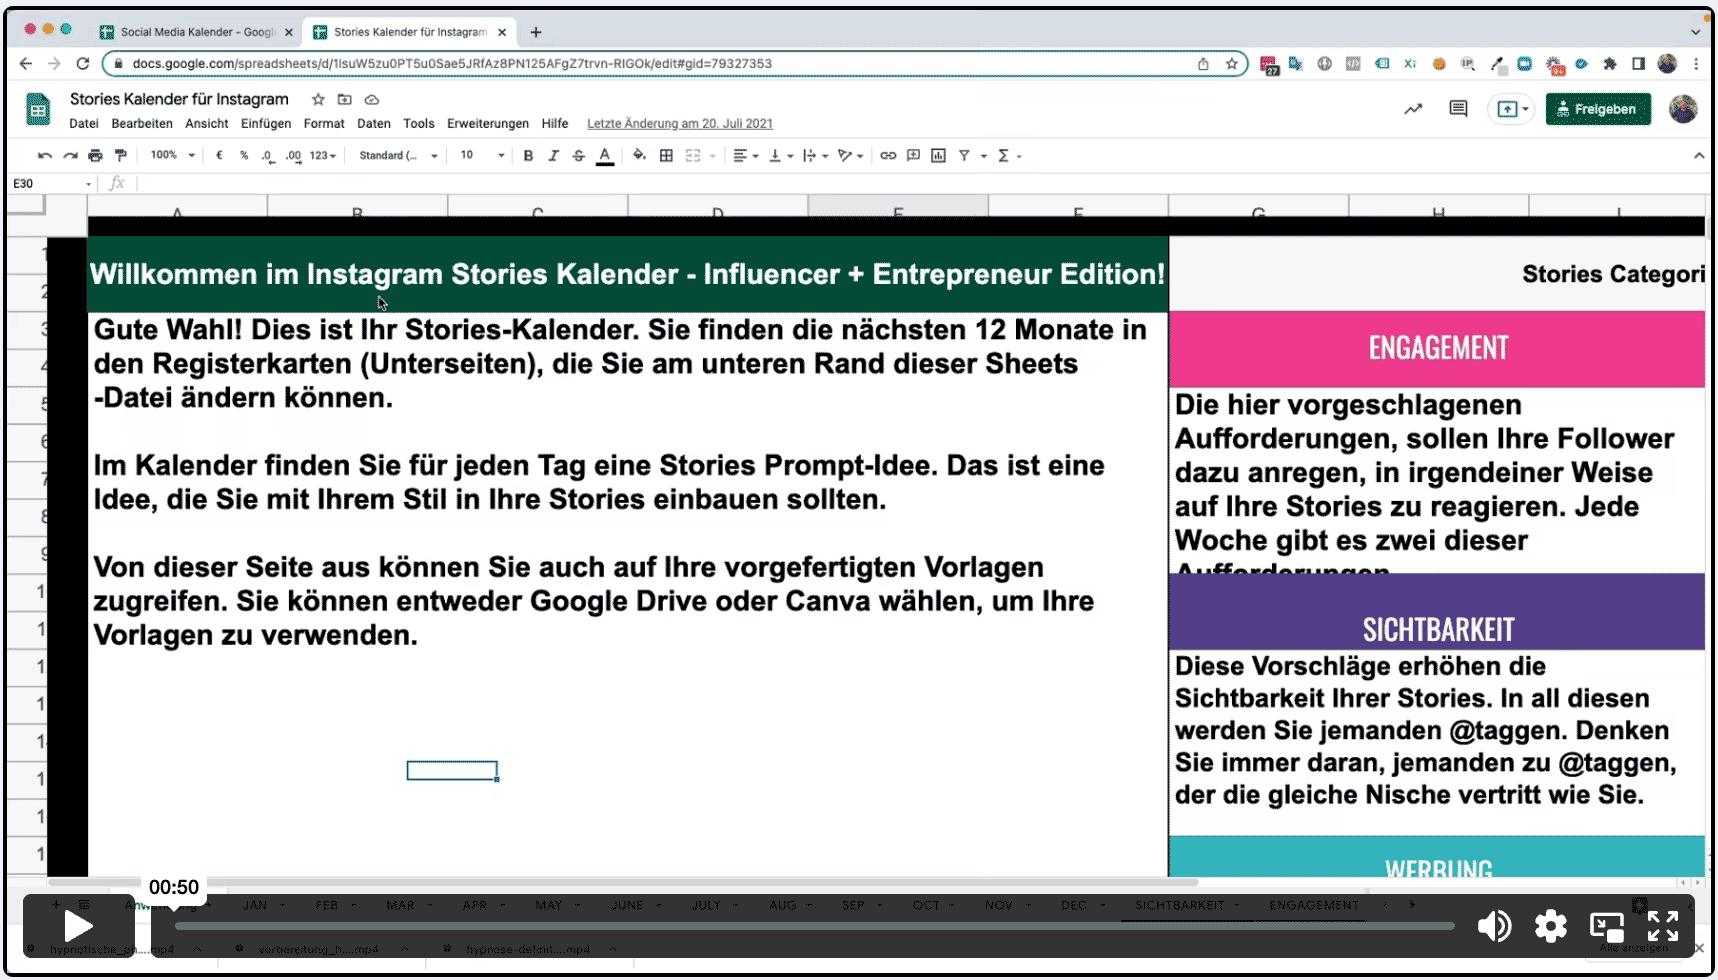
Task: Open more number formats 123 dropdown
Action: tap(322, 156)
